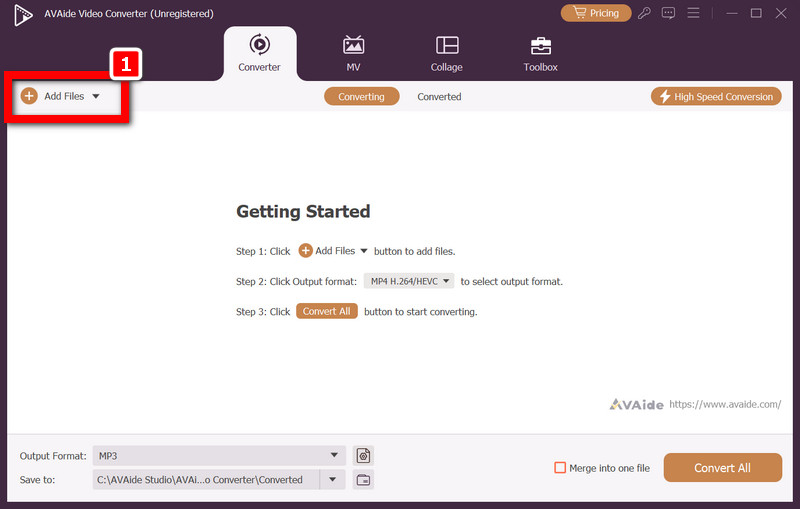Maximize the AVAide window
This screenshot has width=800, height=509.
[756, 13]
